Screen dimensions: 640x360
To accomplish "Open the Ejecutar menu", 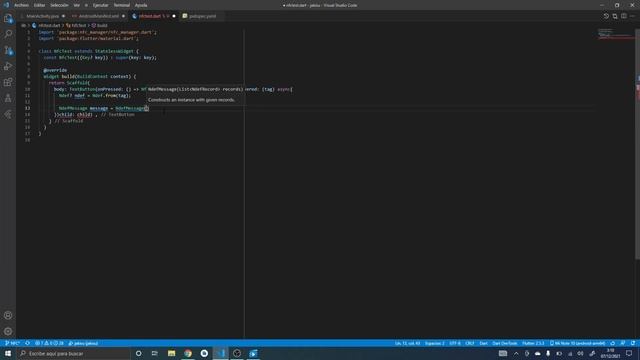I will tap(100, 5).
